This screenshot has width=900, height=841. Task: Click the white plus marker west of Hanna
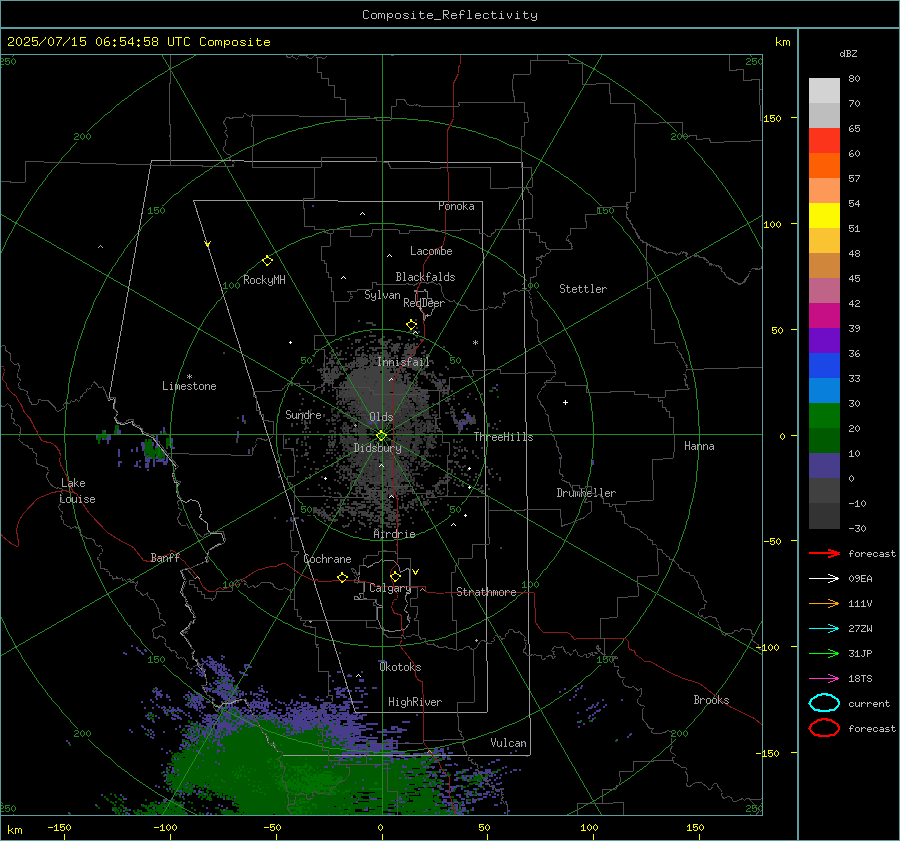[x=565, y=402]
